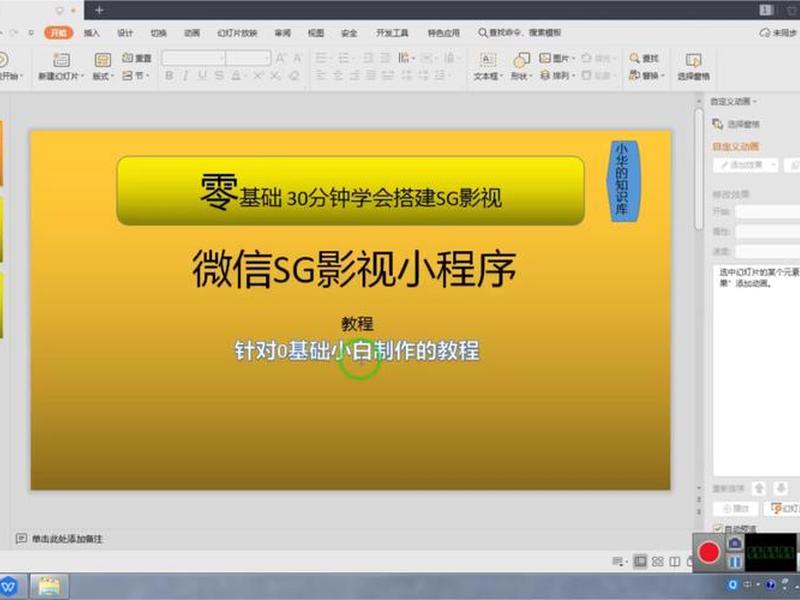
Task: Open the file explorer taskbar icon
Action: coord(49,586)
